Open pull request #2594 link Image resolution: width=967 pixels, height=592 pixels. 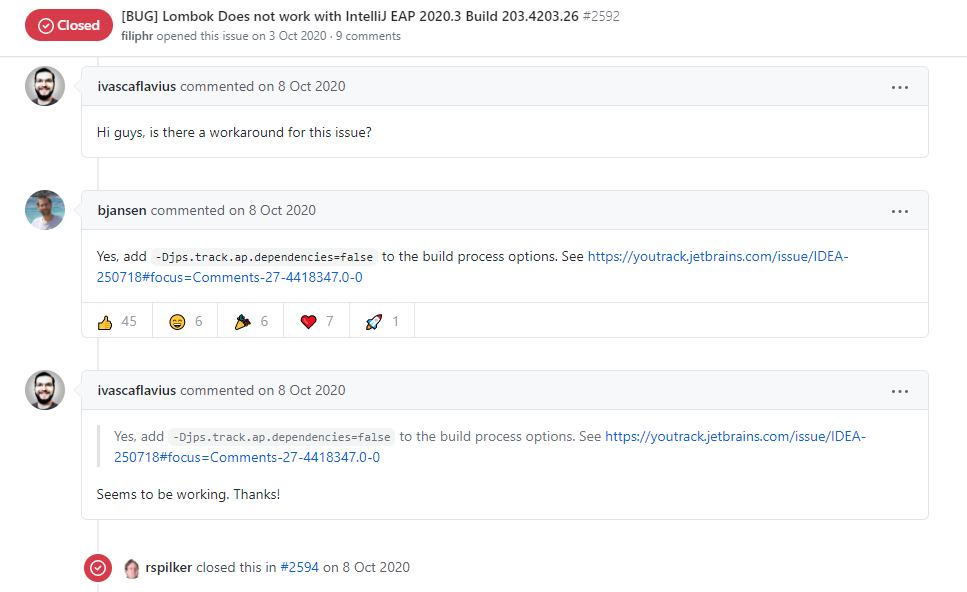click(298, 567)
